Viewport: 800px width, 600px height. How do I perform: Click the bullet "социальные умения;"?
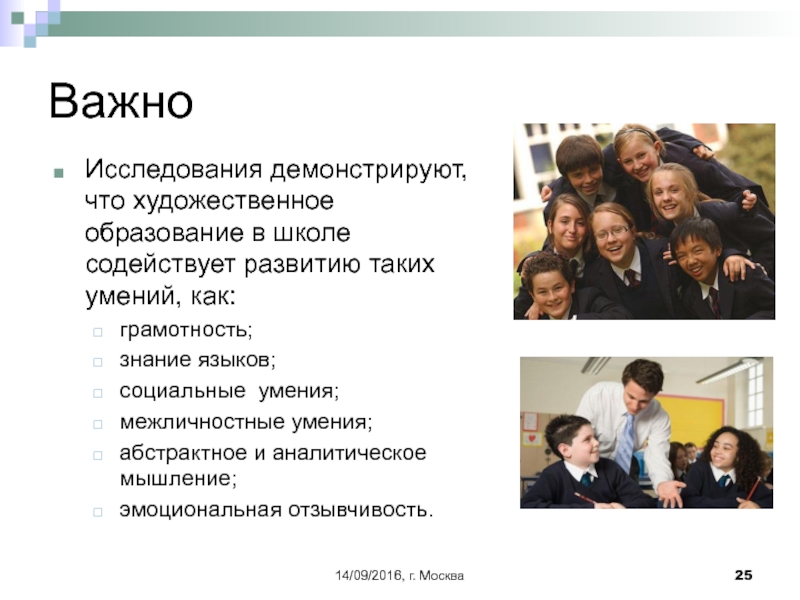229,391
